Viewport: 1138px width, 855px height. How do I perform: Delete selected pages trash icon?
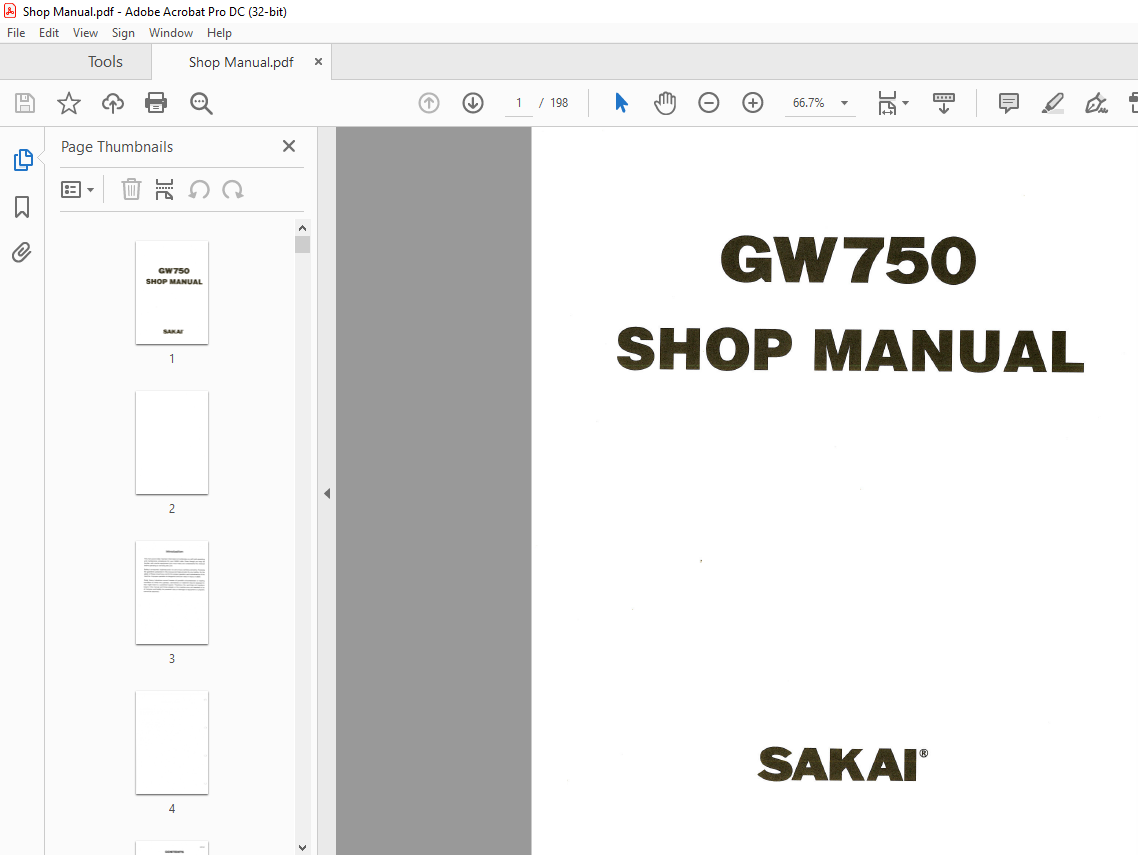click(131, 189)
